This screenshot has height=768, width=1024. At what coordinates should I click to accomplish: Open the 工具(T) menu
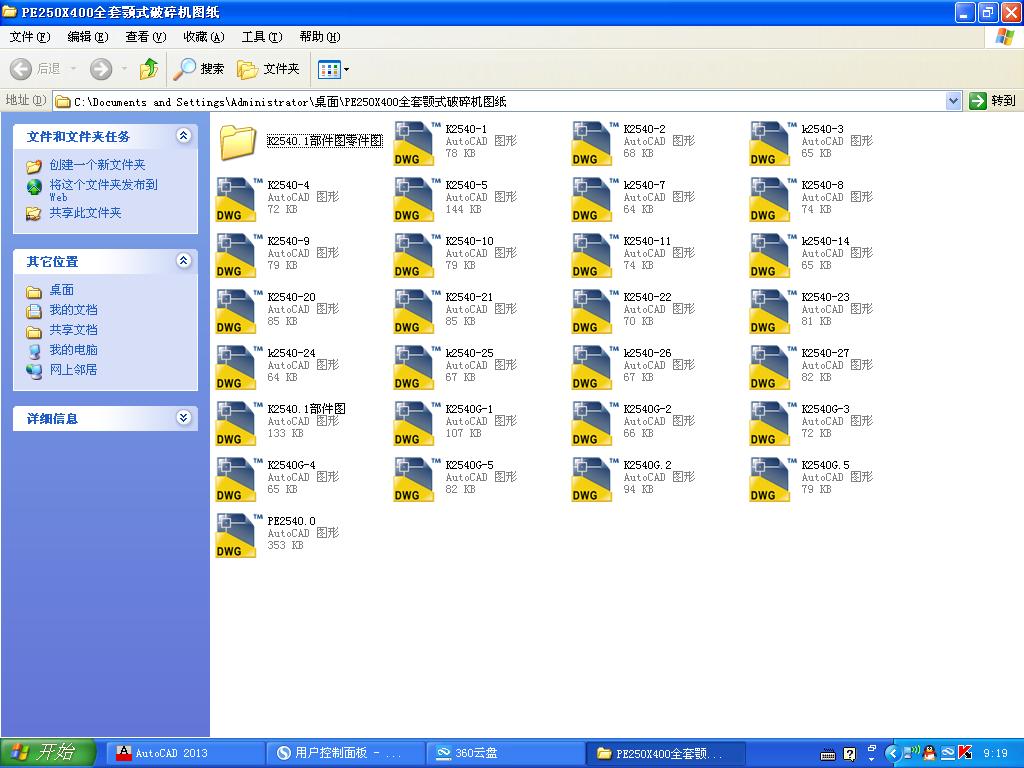click(x=261, y=37)
